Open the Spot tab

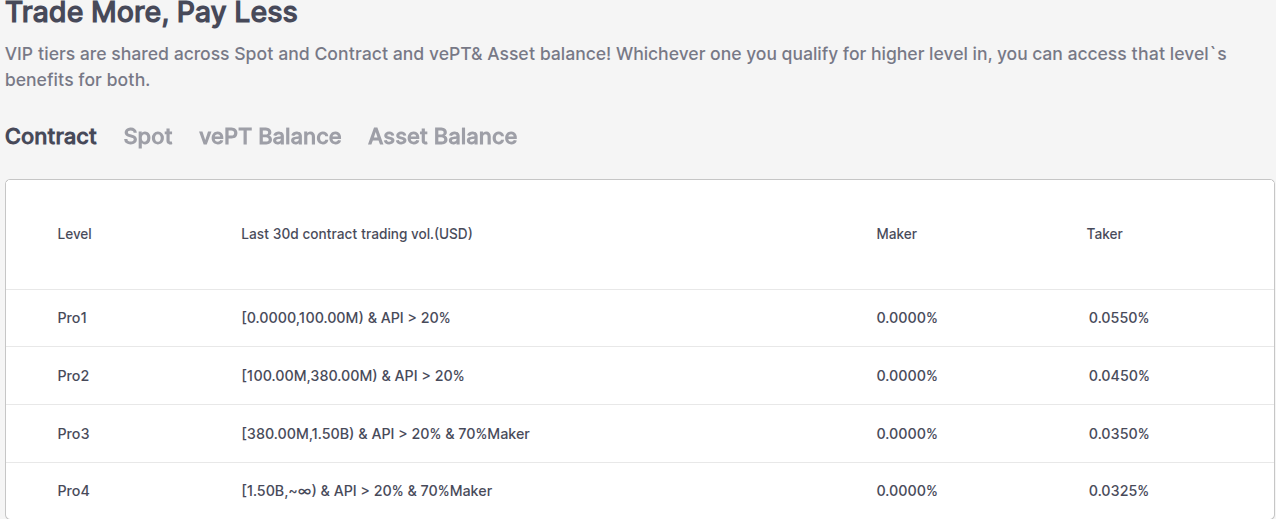tap(148, 137)
